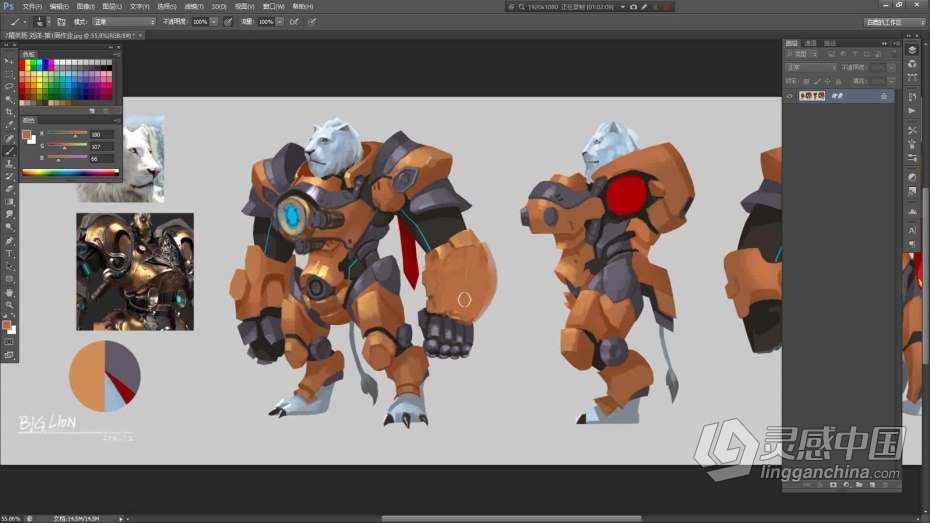Open layer blend mode dropdown
Image resolution: width=930 pixels, height=523 pixels.
(811, 68)
